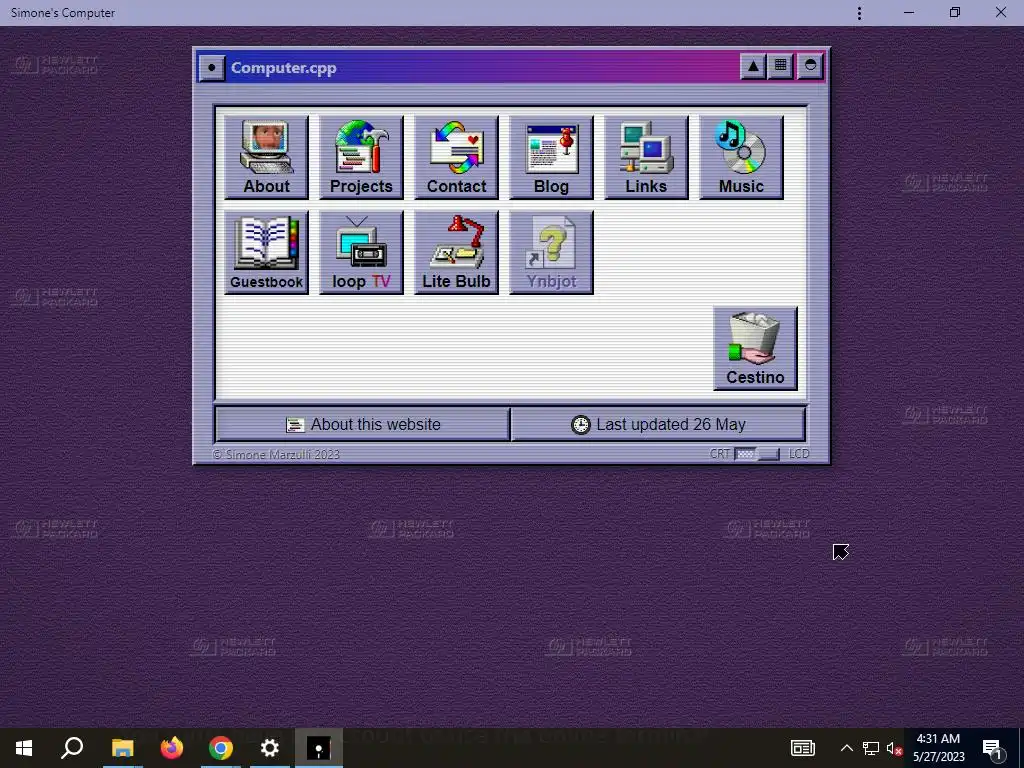Open the News and interests taskbar icon
The image size is (1024, 768).
click(x=803, y=748)
